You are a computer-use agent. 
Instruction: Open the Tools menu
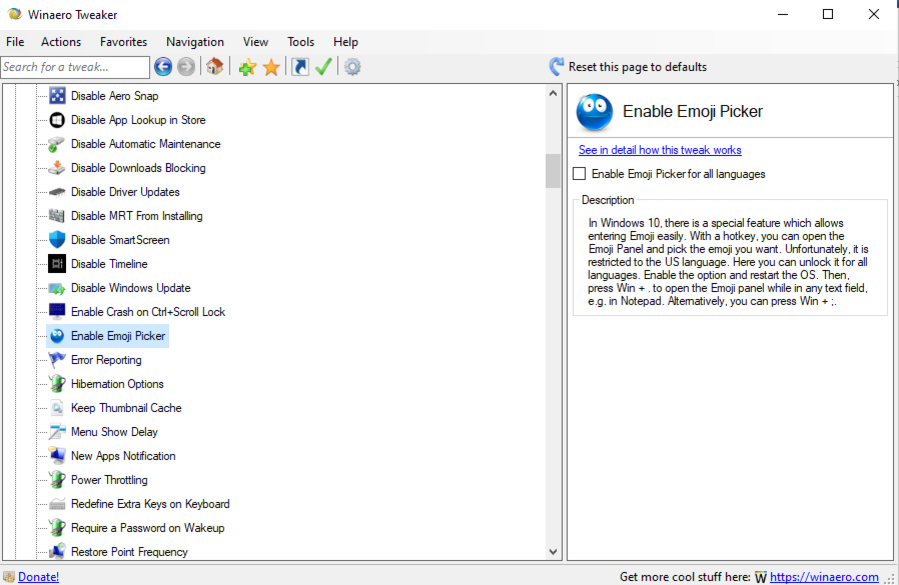click(x=300, y=42)
